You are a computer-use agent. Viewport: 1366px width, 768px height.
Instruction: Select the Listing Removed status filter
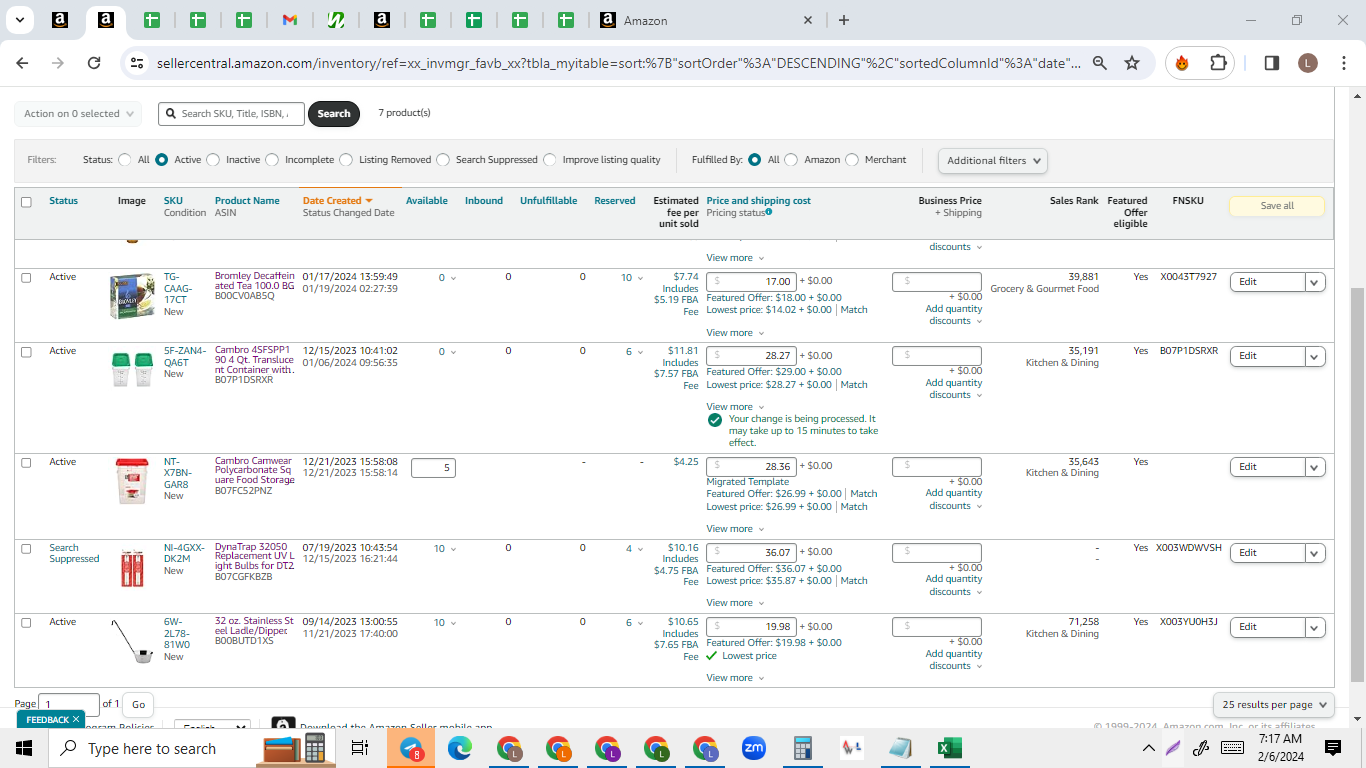point(346,160)
